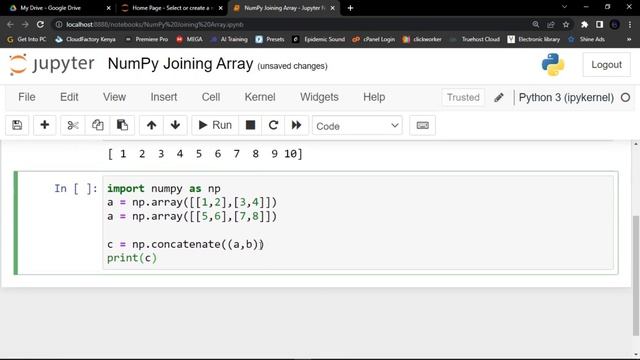Image resolution: width=640 pixels, height=360 pixels.
Task: Insert a cell below with the plus icon
Action: [44, 125]
